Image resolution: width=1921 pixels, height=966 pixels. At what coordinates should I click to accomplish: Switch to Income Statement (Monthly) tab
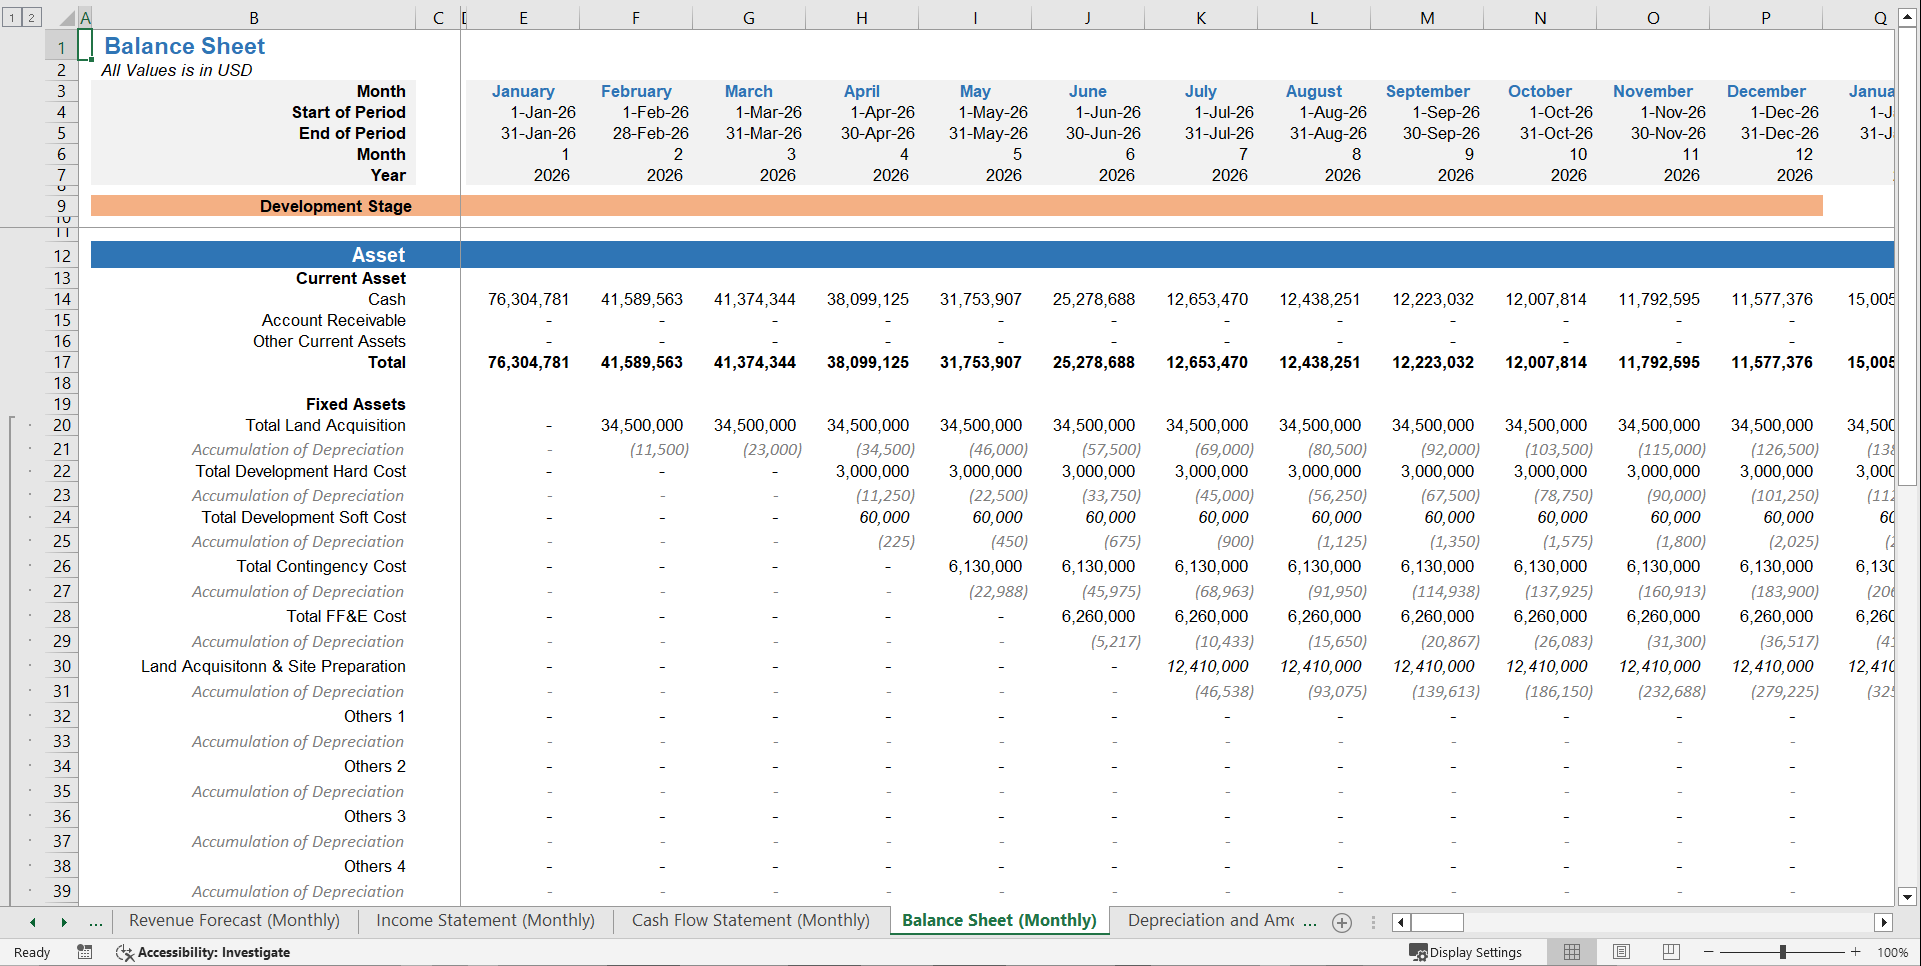tap(484, 920)
